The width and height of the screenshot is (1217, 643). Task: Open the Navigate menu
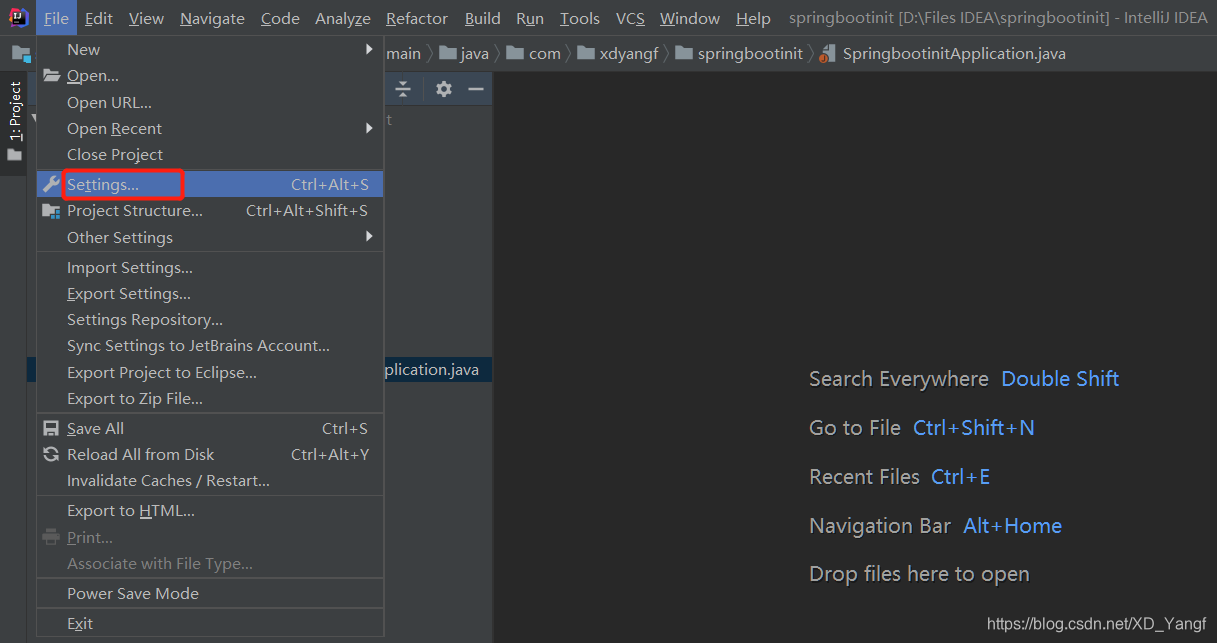[x=212, y=18]
